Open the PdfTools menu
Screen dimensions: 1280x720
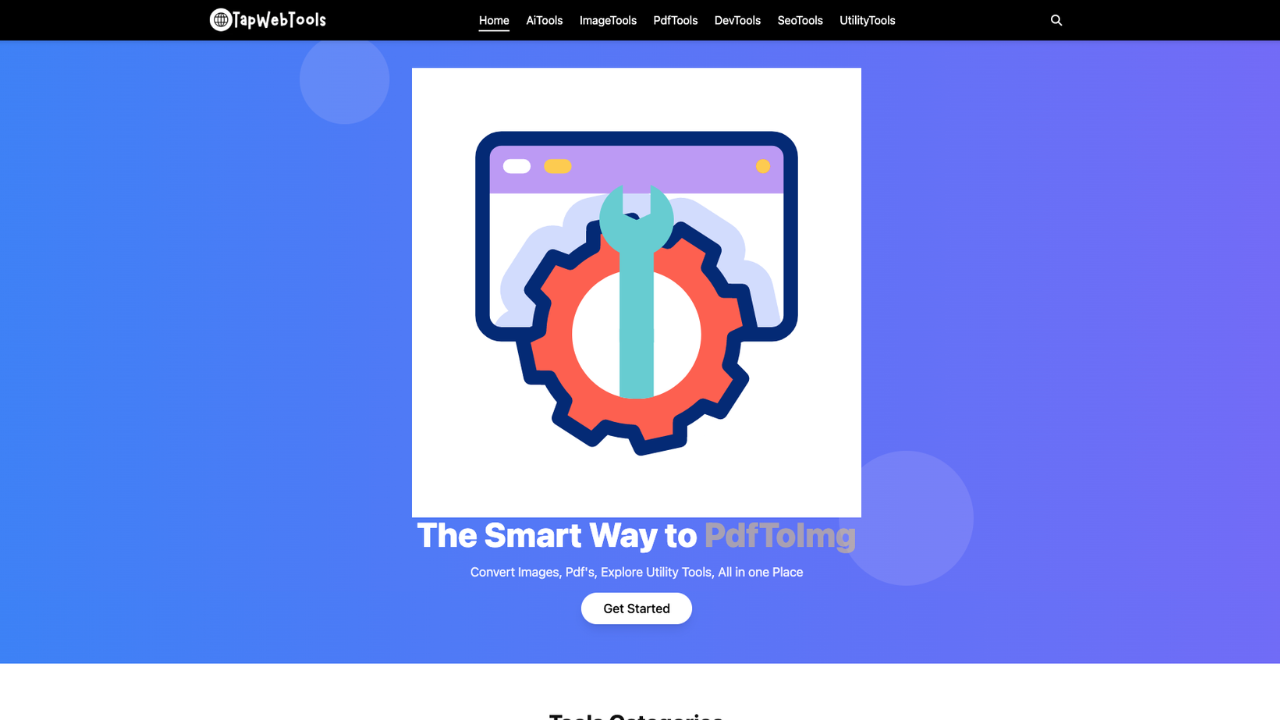click(x=675, y=20)
